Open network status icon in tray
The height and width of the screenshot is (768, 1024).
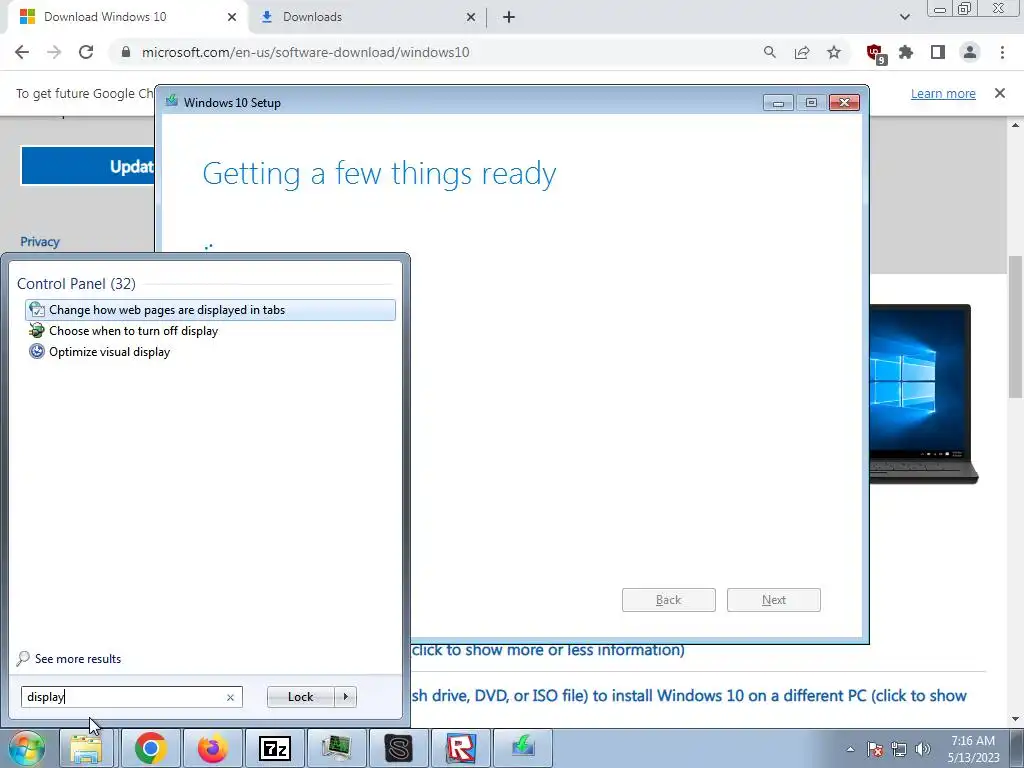pos(899,749)
